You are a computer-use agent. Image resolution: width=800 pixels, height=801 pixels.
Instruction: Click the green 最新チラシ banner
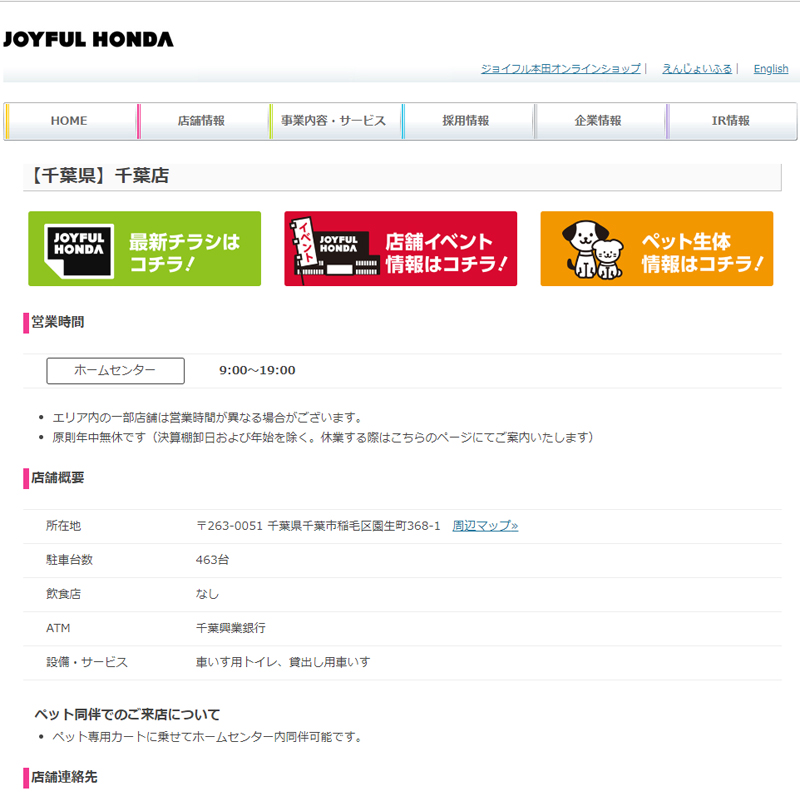pyautogui.click(x=145, y=249)
